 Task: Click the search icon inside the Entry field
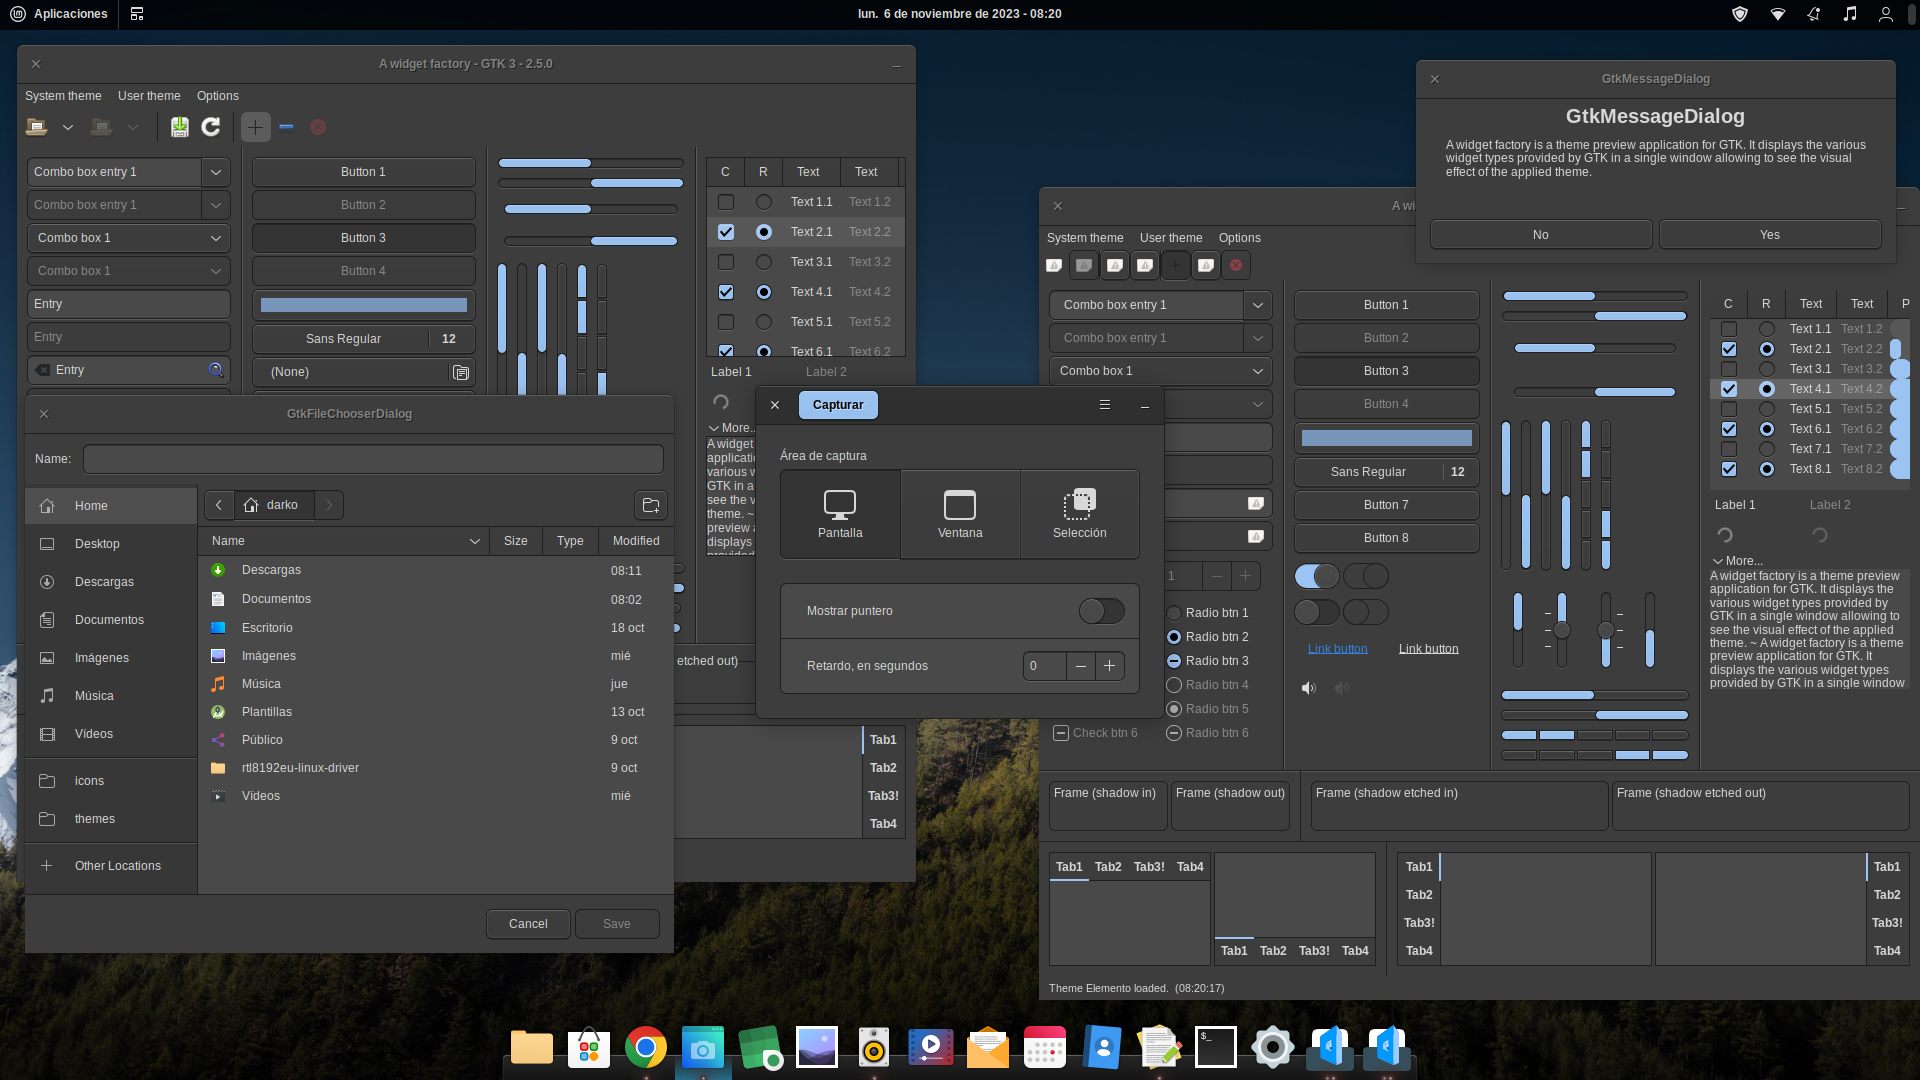(x=215, y=370)
